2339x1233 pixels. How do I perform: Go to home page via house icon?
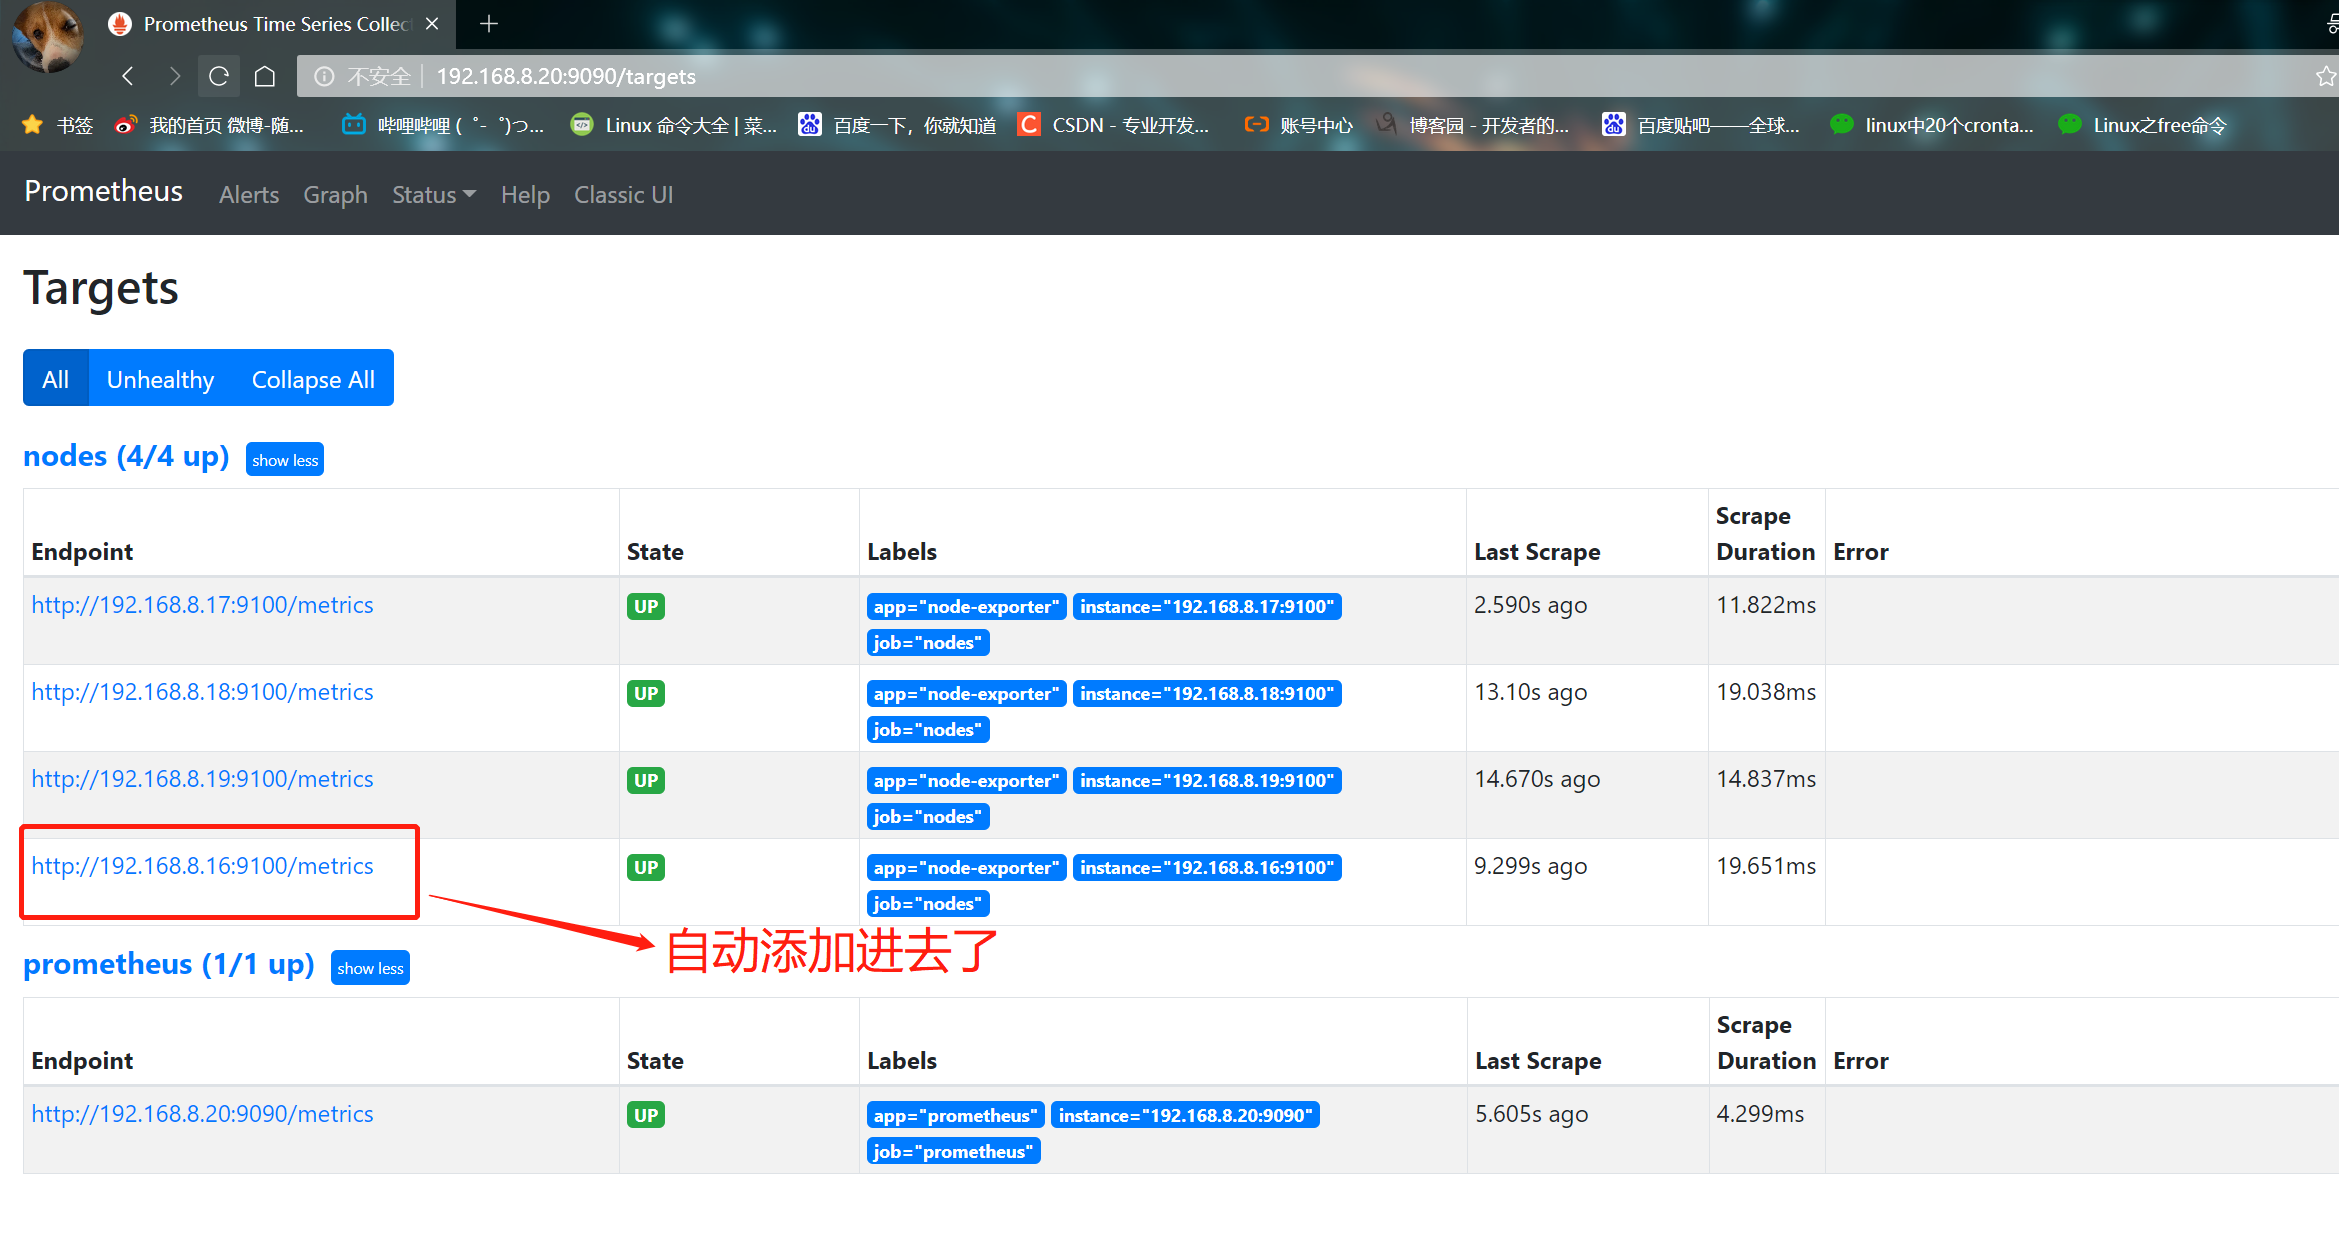click(265, 76)
